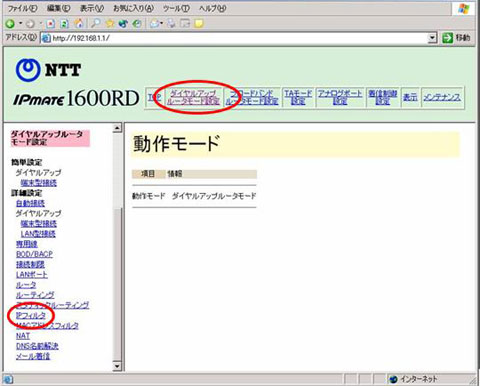Open the 着信制御設定 navigation link
This screenshot has width=480, height=386.
click(x=383, y=97)
